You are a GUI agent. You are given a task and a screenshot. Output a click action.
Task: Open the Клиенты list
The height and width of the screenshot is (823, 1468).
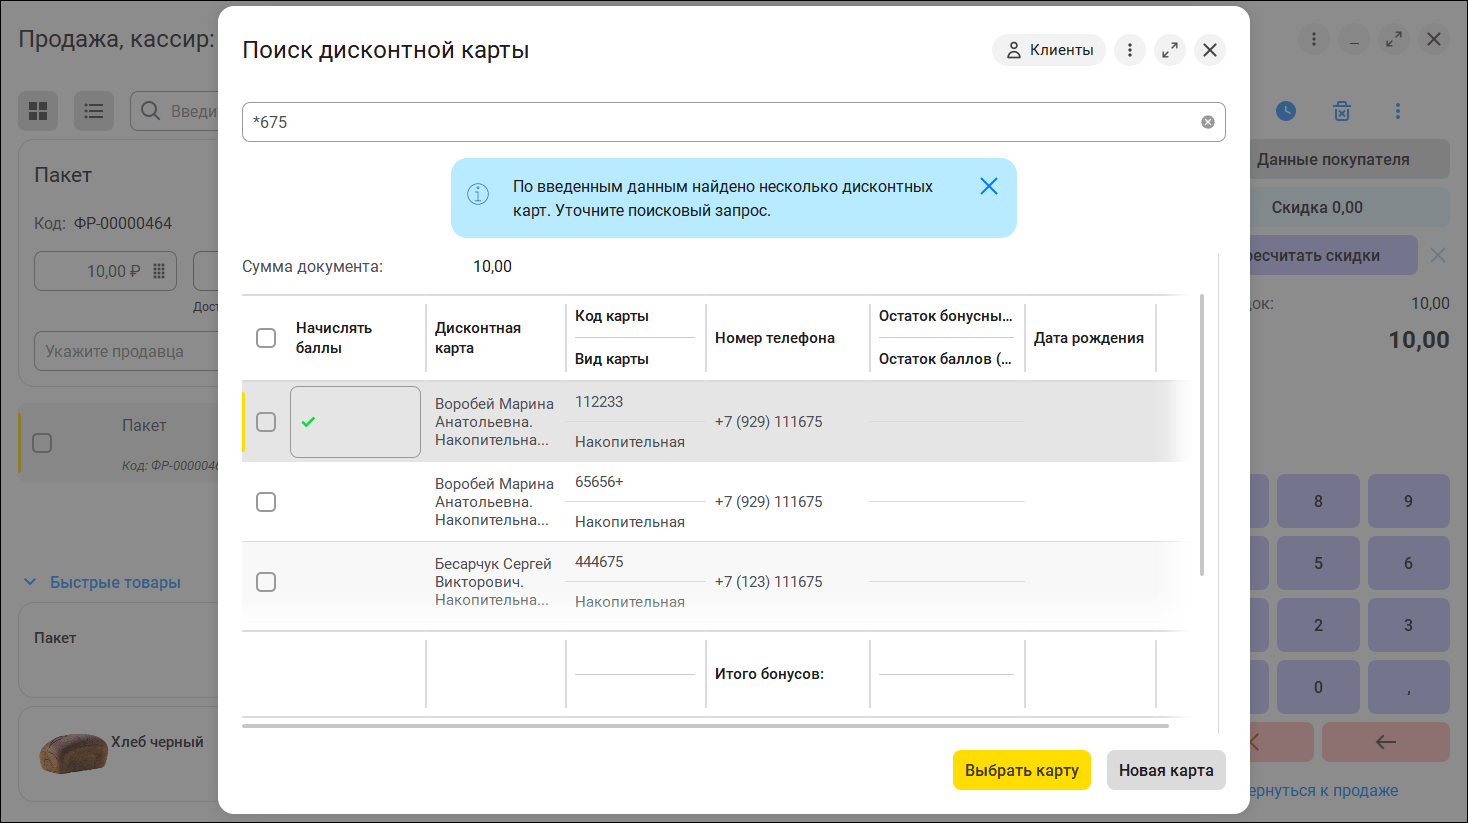coord(1049,50)
